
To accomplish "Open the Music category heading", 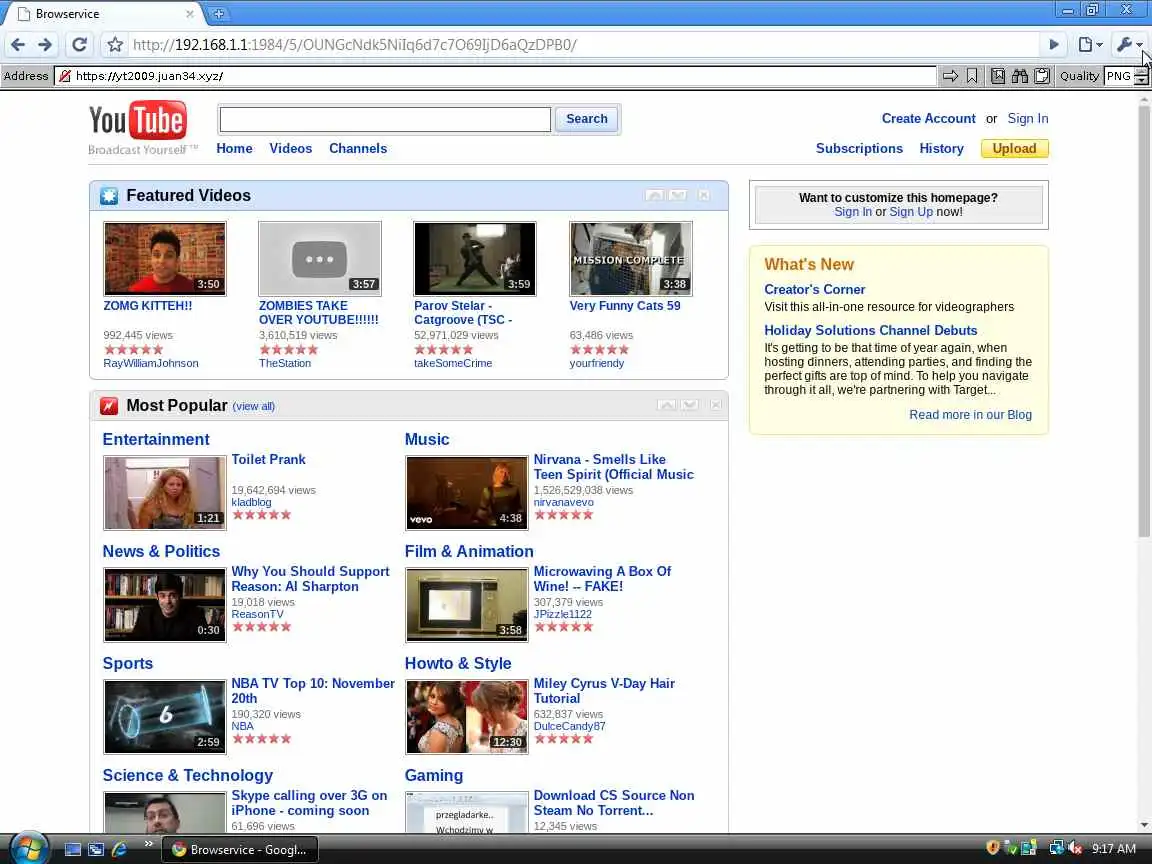I will coord(427,439).
